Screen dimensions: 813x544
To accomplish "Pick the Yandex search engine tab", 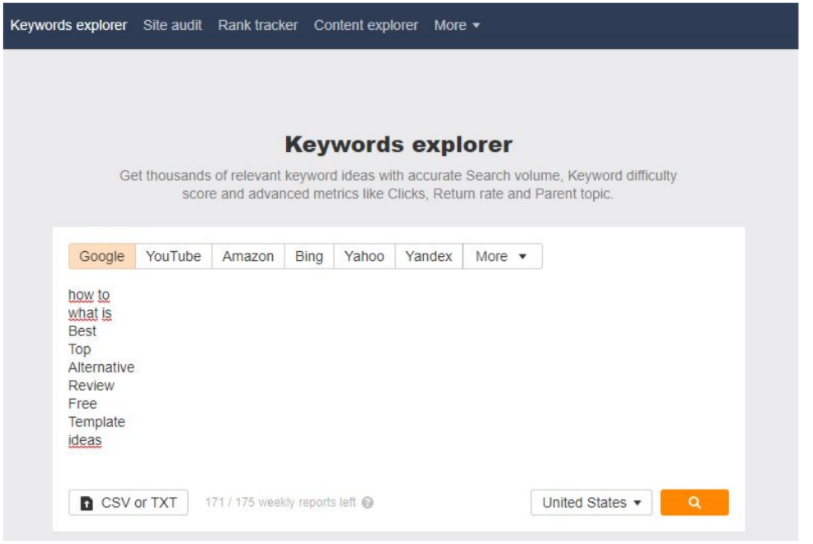I will pyautogui.click(x=429, y=257).
